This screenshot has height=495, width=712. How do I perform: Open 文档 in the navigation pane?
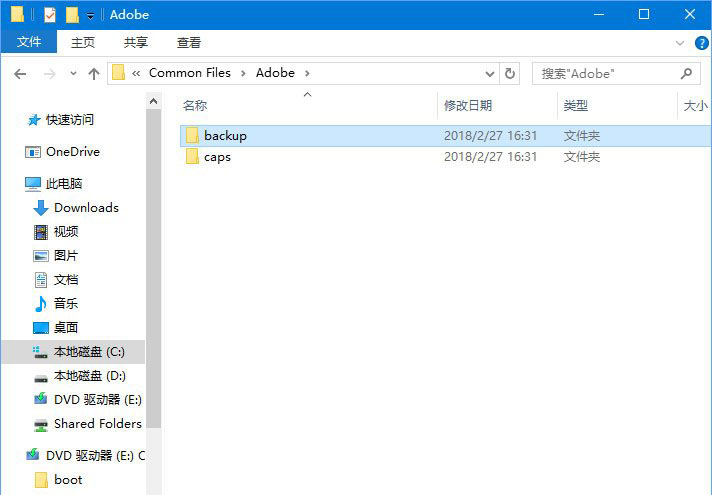pyautogui.click(x=66, y=280)
